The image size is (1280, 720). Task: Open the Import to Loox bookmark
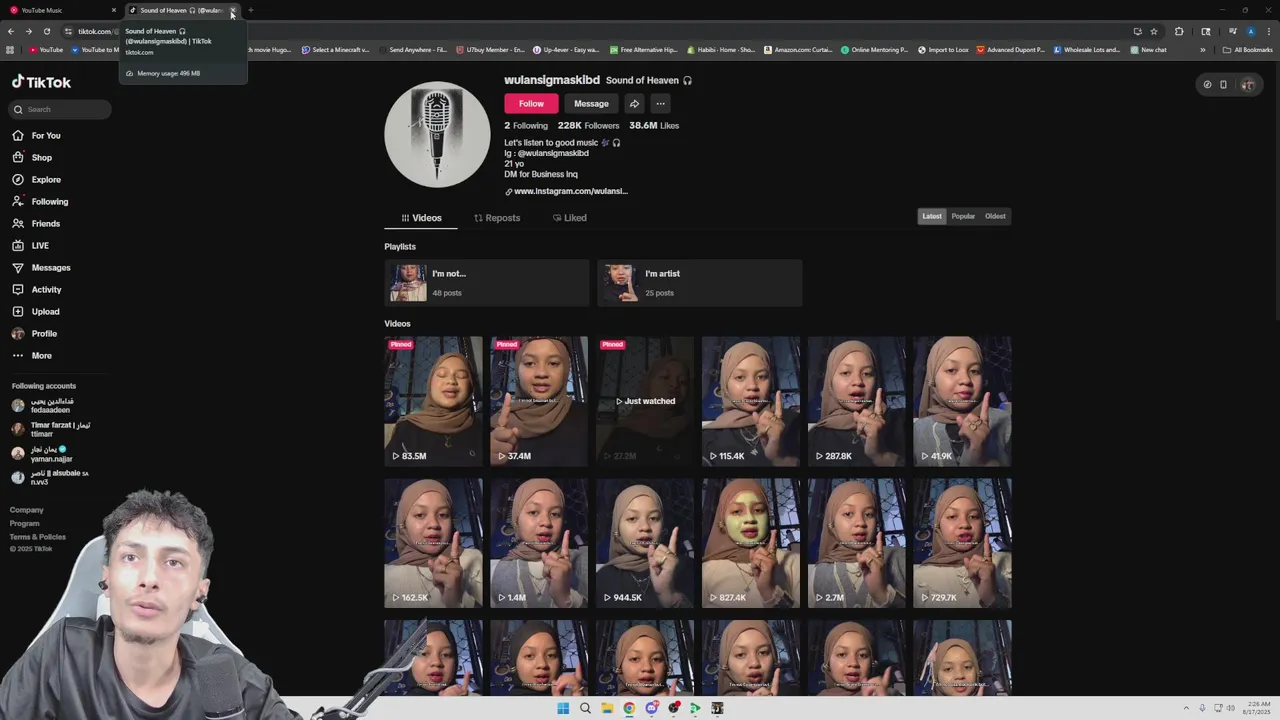[943, 50]
